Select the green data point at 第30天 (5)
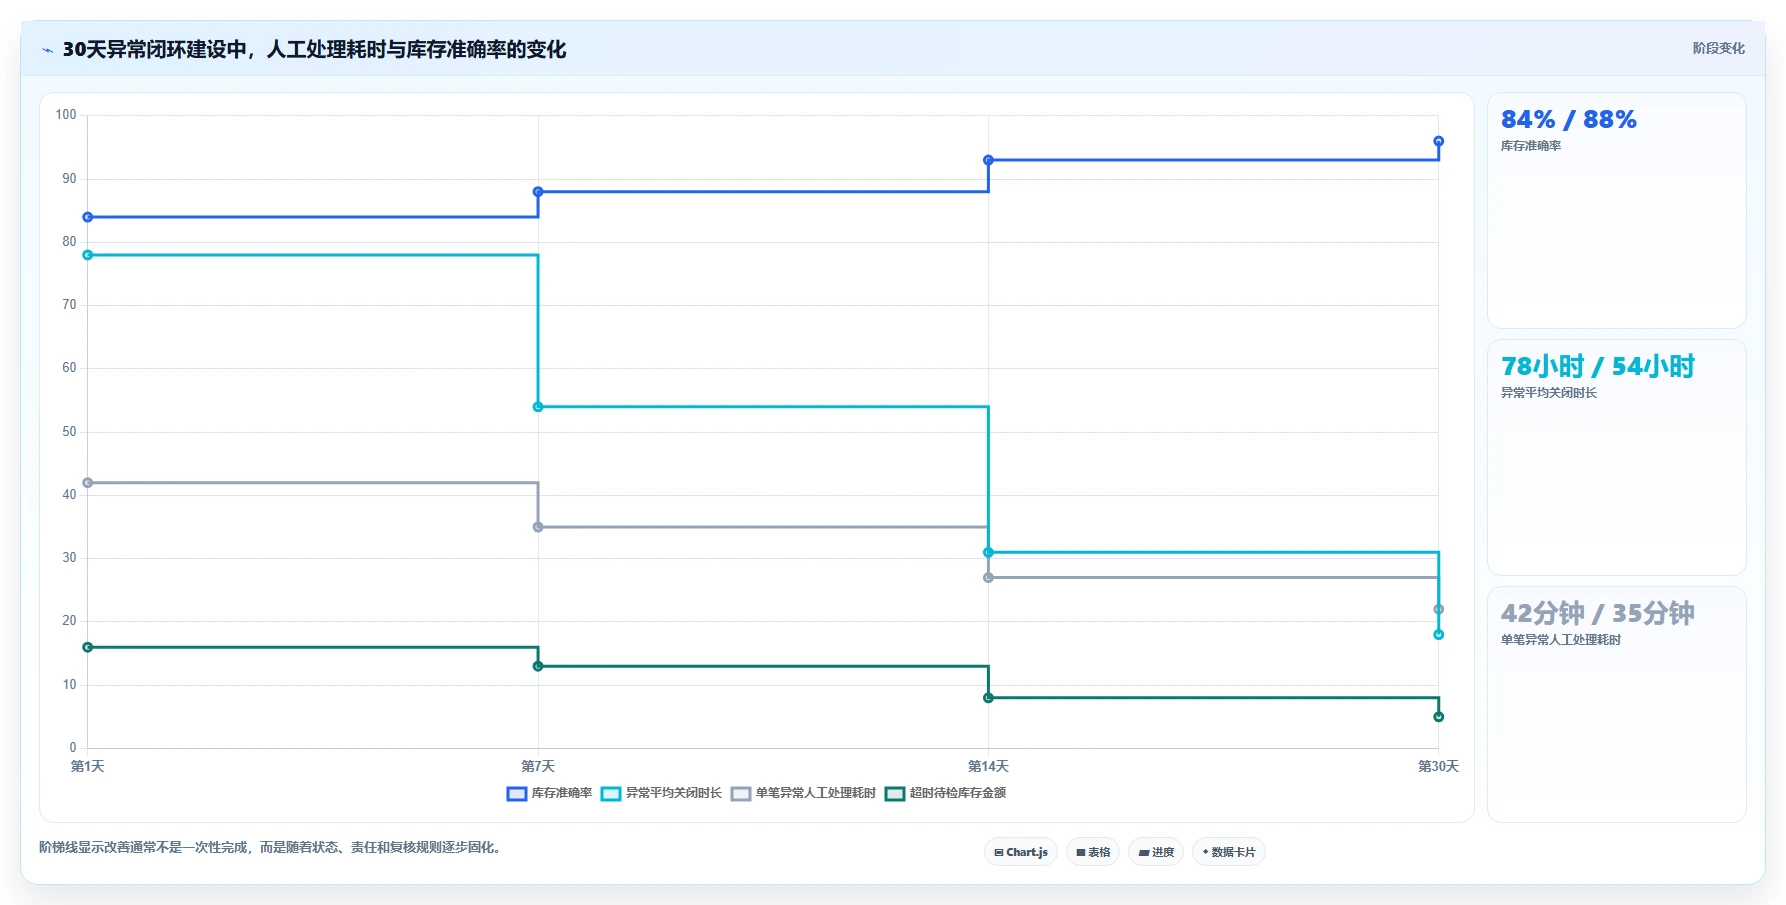 1439,717
